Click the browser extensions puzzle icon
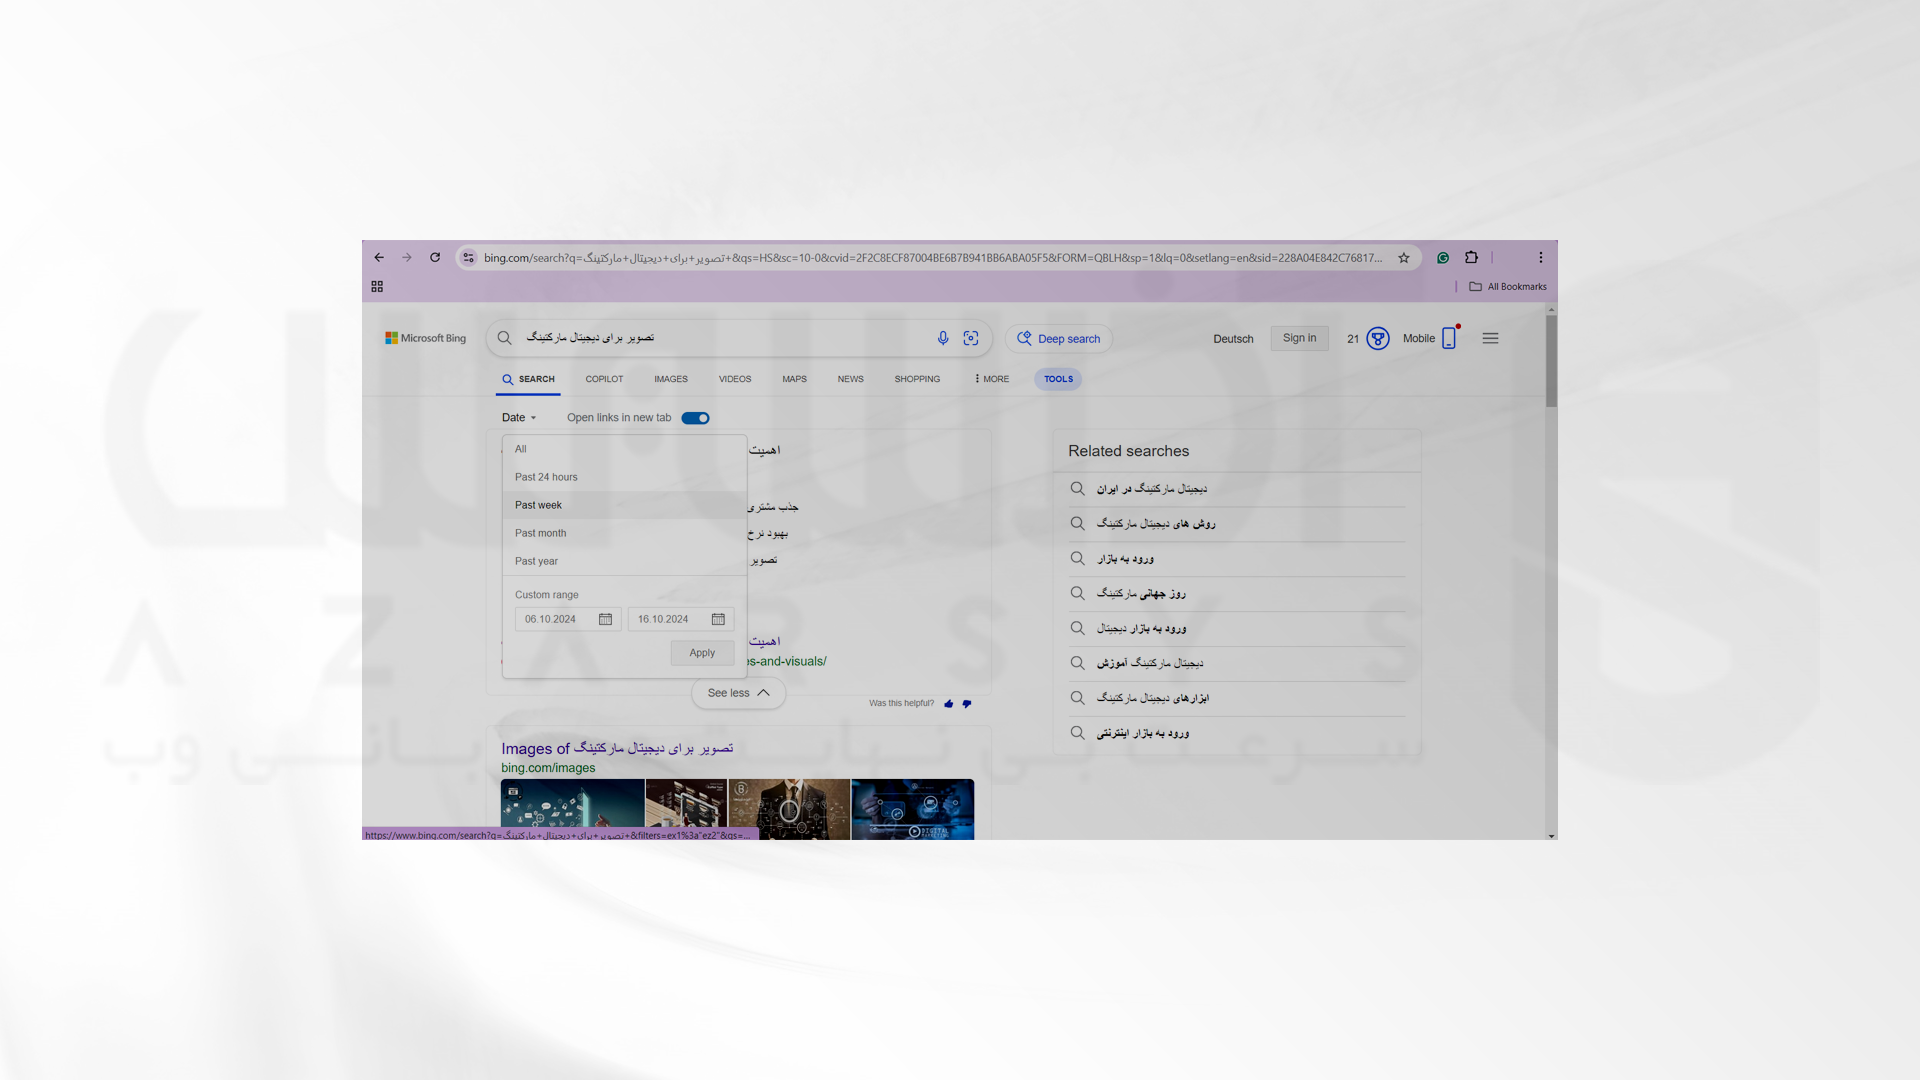 (1472, 257)
